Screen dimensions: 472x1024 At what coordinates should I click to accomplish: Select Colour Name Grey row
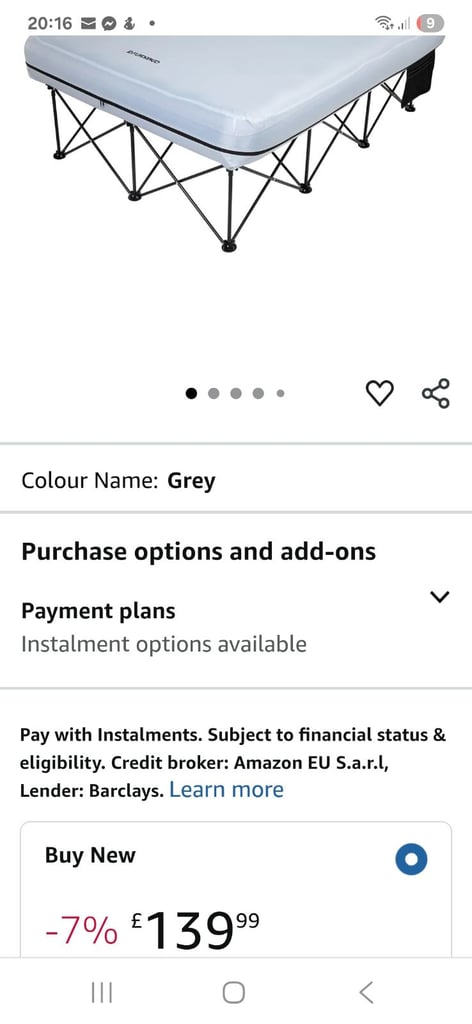[236, 481]
